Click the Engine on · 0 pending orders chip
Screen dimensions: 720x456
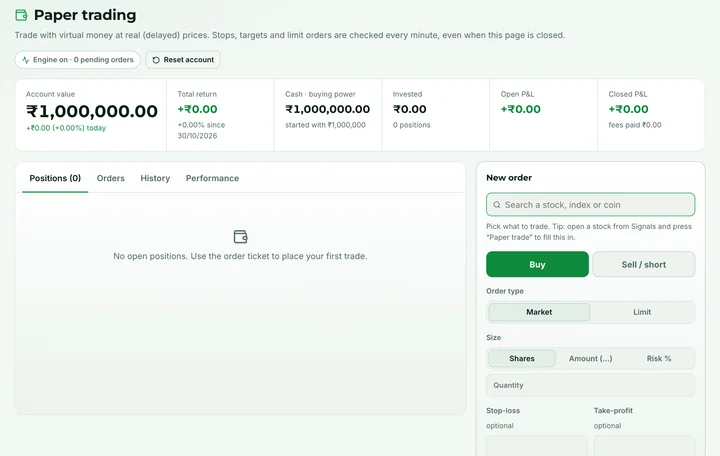click(x=78, y=60)
